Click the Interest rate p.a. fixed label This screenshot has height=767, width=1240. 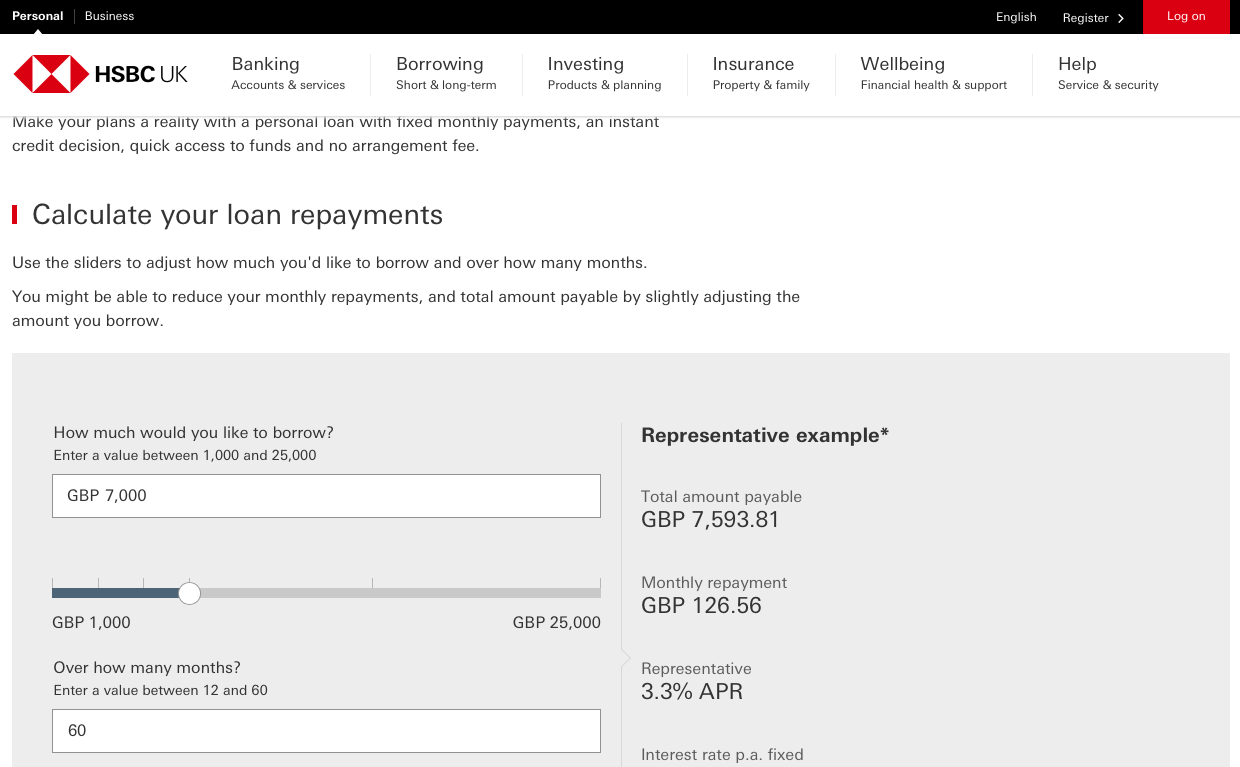[x=722, y=755]
